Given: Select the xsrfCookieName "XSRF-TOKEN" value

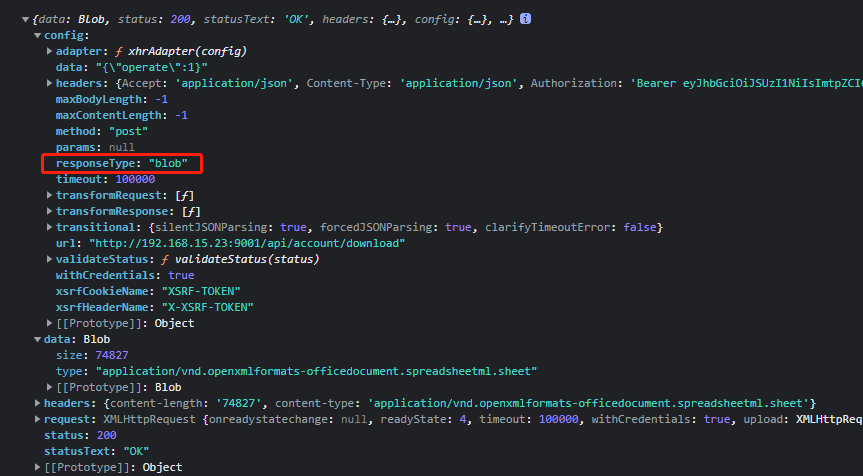Looking at the screenshot, I should click(201, 291).
